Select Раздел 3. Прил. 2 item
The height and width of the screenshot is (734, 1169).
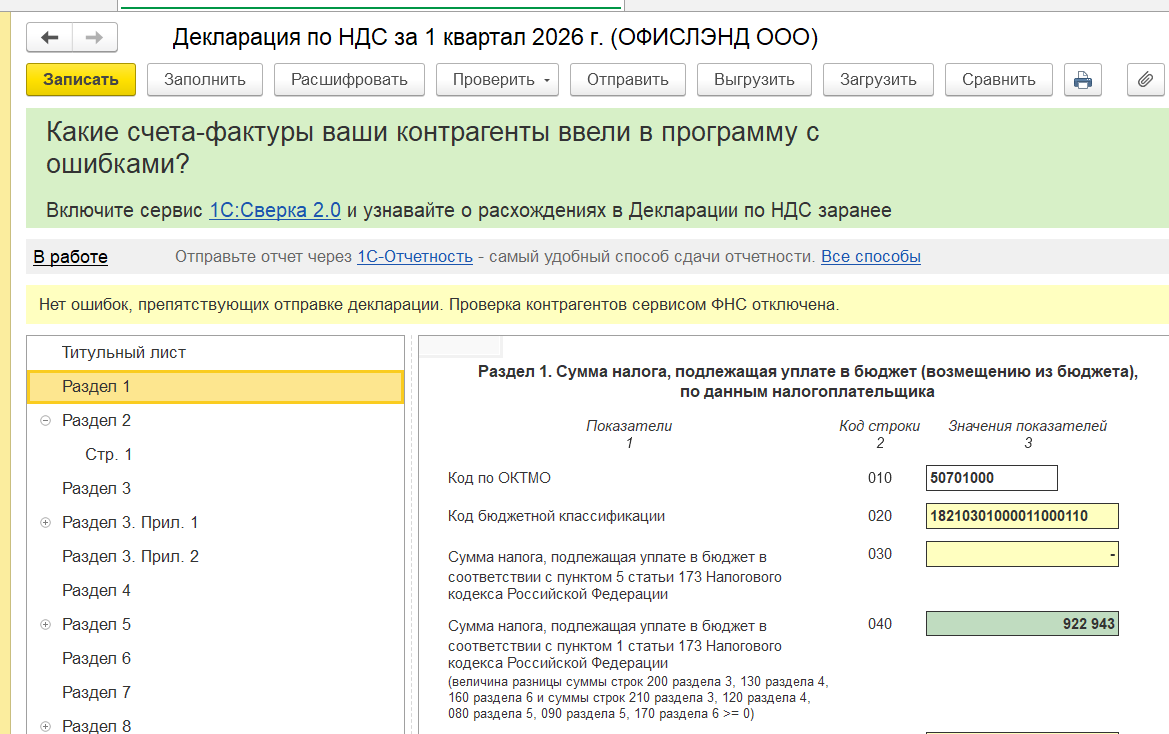(x=130, y=557)
